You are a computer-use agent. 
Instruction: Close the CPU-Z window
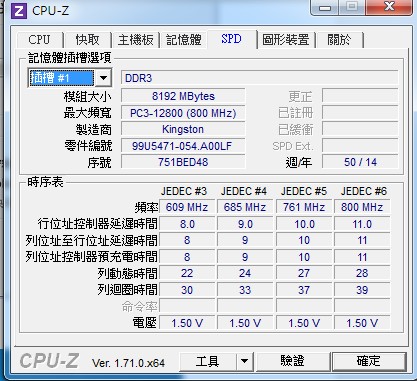click(389, 7)
